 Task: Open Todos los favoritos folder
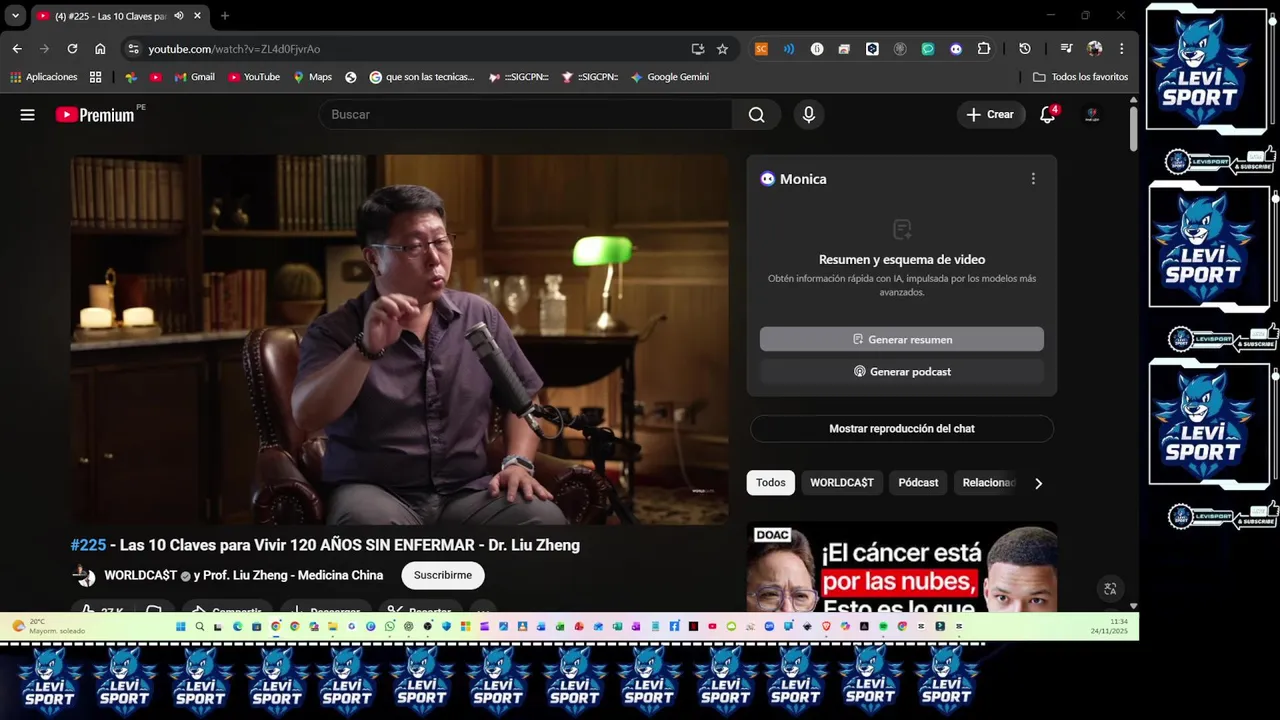pos(1080,77)
